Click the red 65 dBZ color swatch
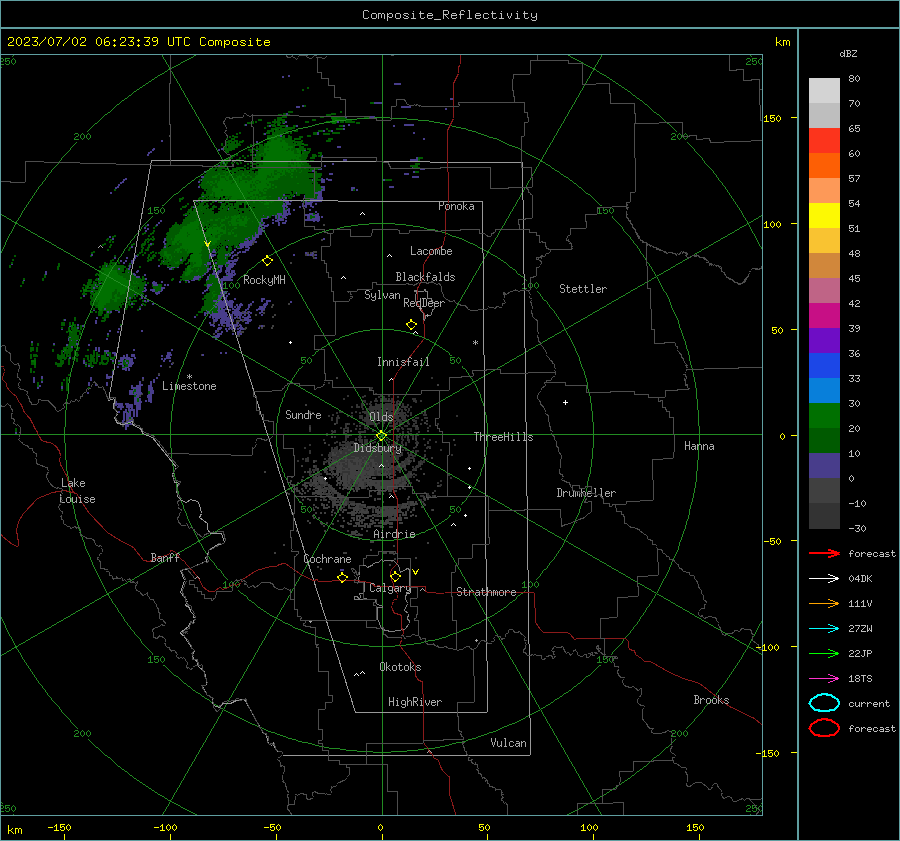The width and height of the screenshot is (900, 841). pyautogui.click(x=824, y=141)
